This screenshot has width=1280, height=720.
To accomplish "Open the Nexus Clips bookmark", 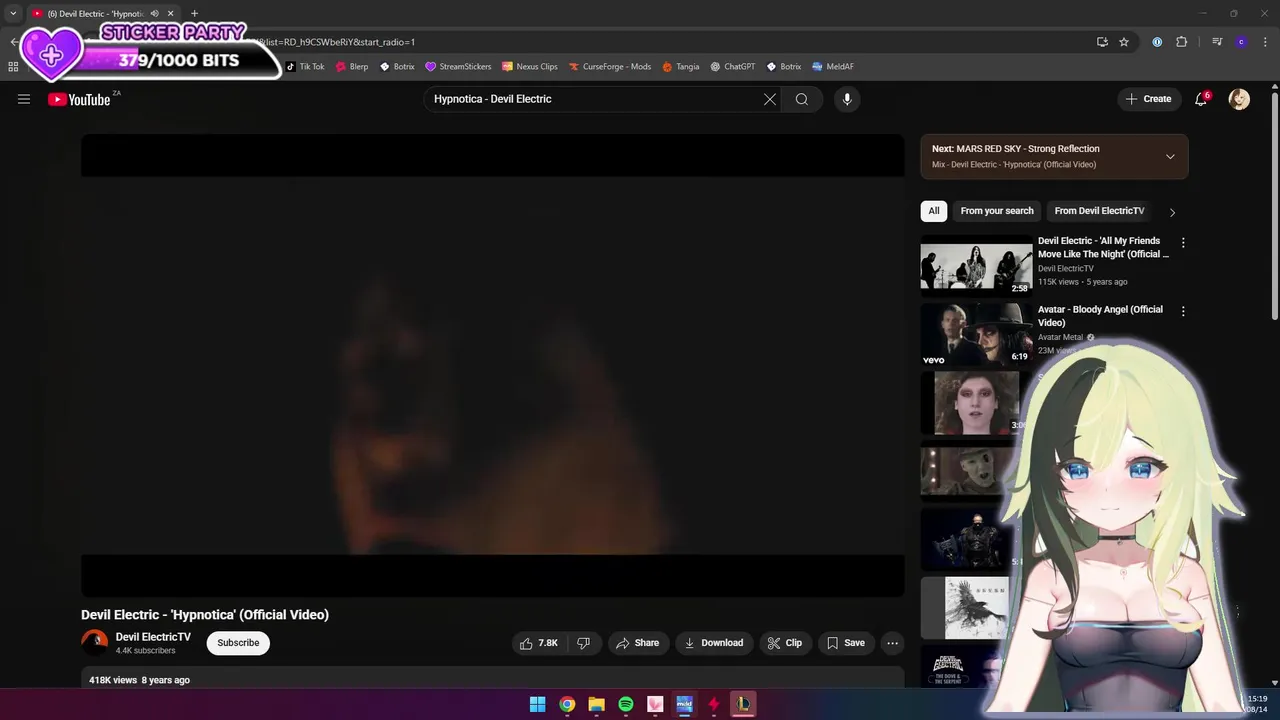I will tap(530, 67).
